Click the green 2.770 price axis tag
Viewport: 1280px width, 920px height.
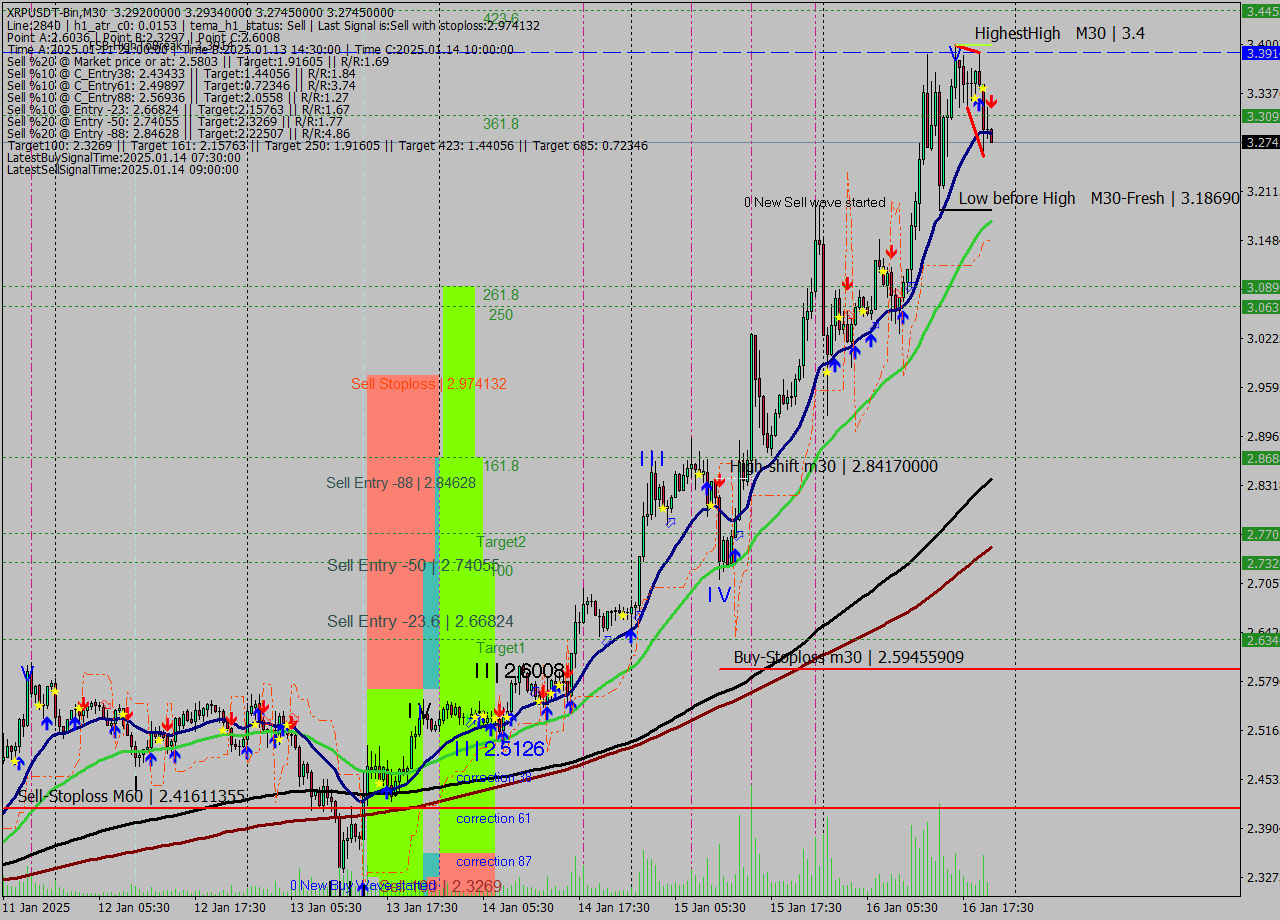click(x=1260, y=534)
